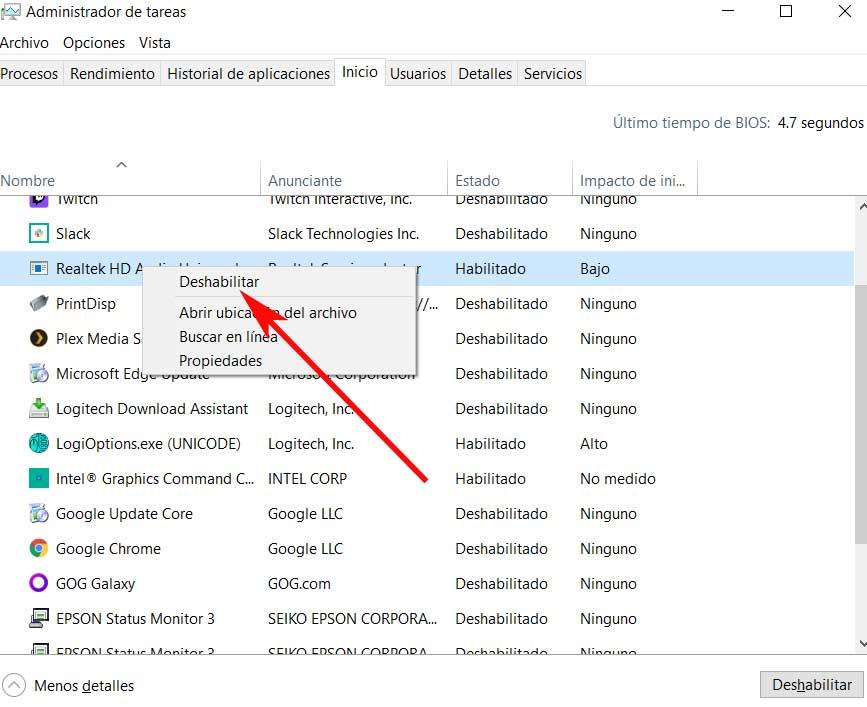Open the Archivo menu
Viewport: 867px width, 707px height.
tap(24, 43)
